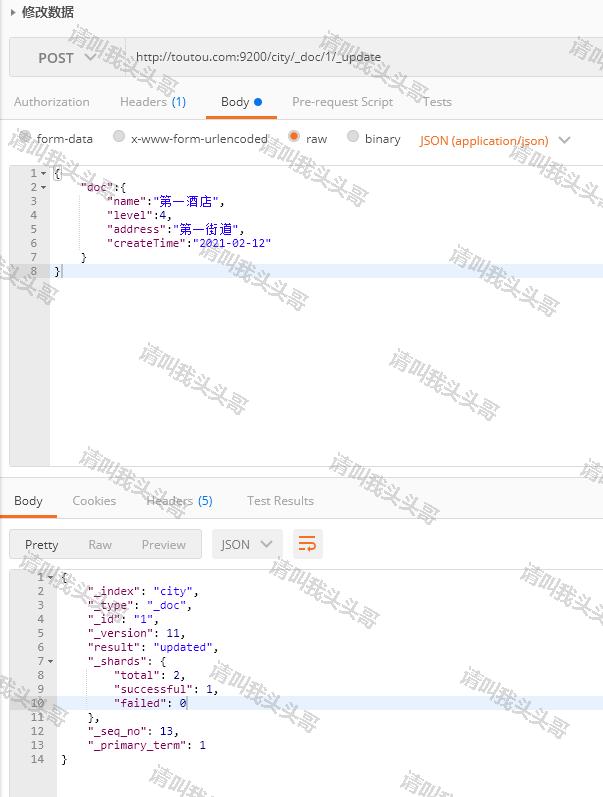Click "_seq_no": 13 response line

[x=133, y=731]
